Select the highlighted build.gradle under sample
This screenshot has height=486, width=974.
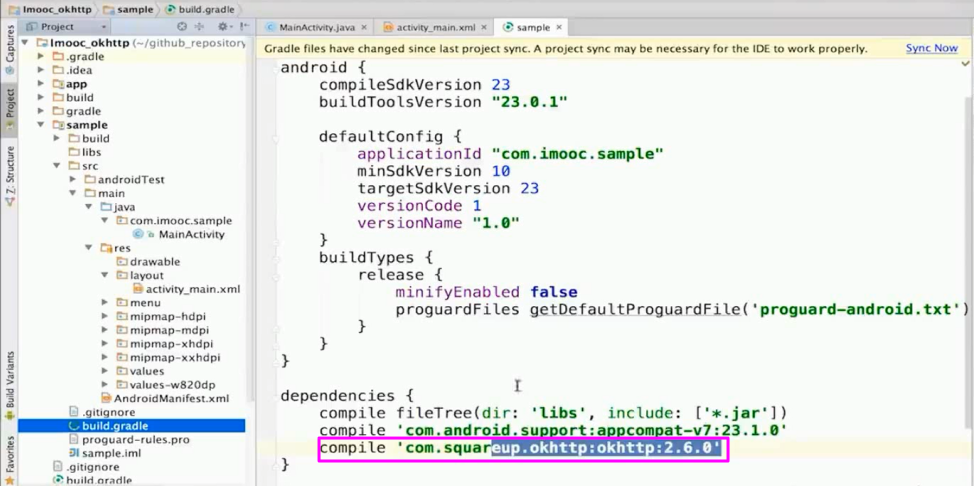pos(132,426)
